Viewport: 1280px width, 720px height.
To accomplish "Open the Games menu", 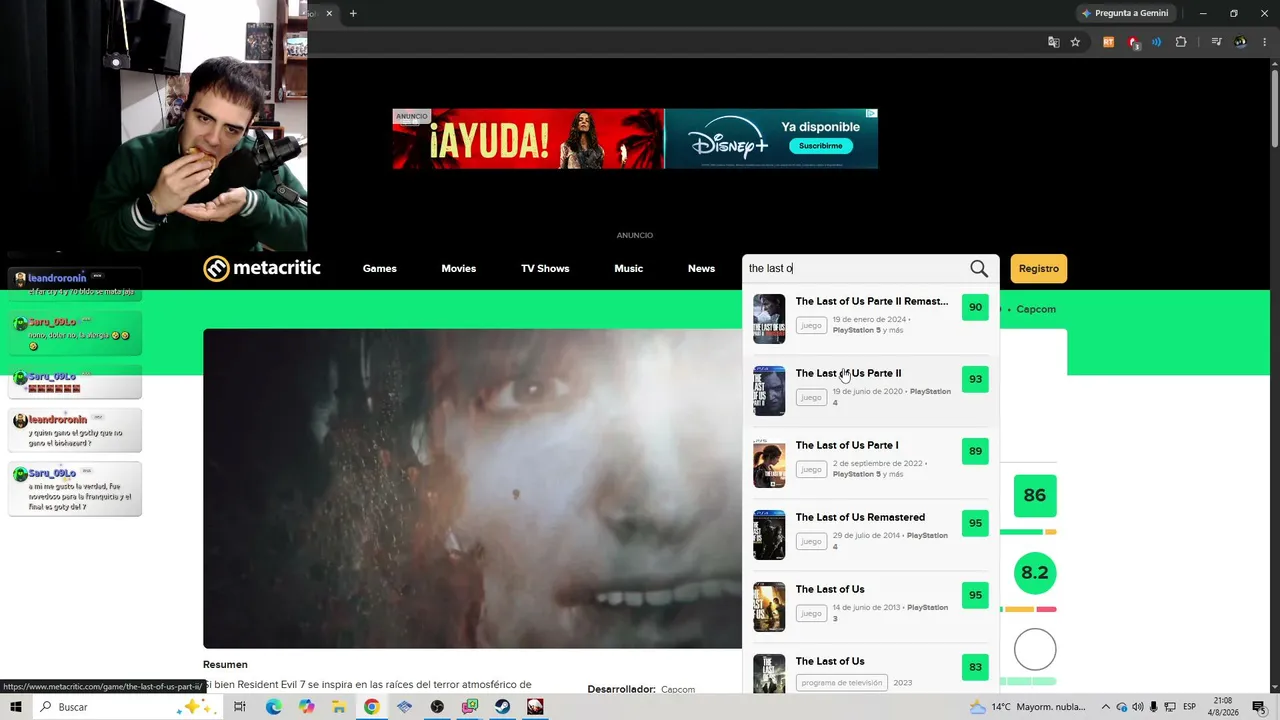I will (x=380, y=268).
